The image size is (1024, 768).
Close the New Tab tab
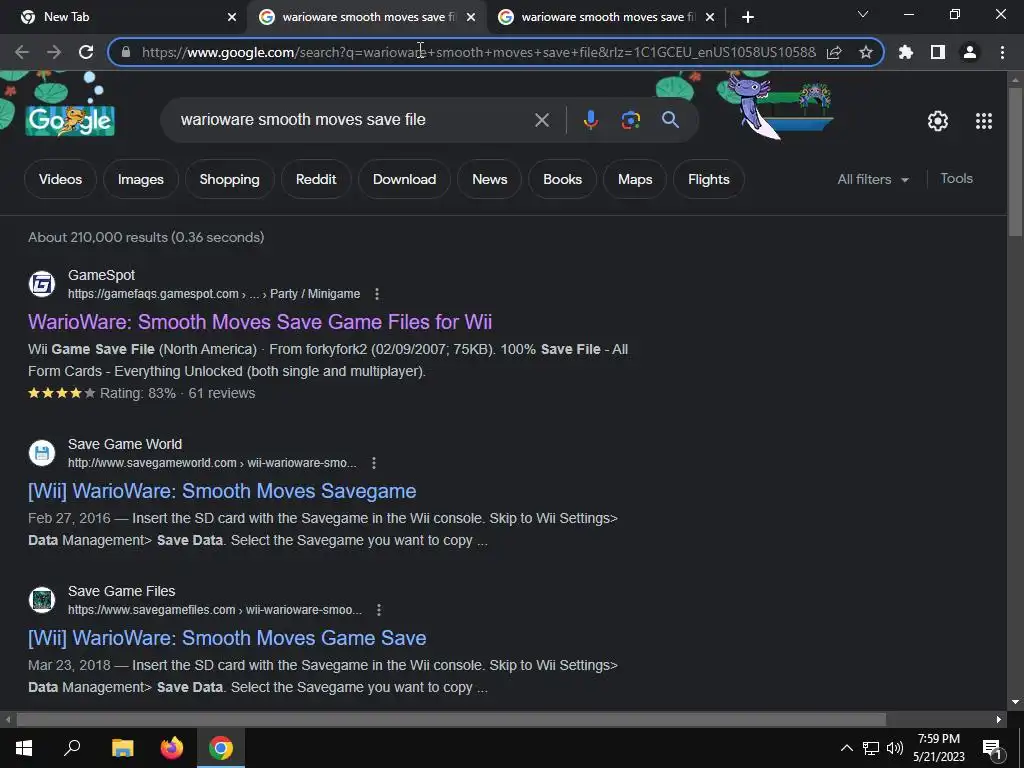(x=232, y=17)
